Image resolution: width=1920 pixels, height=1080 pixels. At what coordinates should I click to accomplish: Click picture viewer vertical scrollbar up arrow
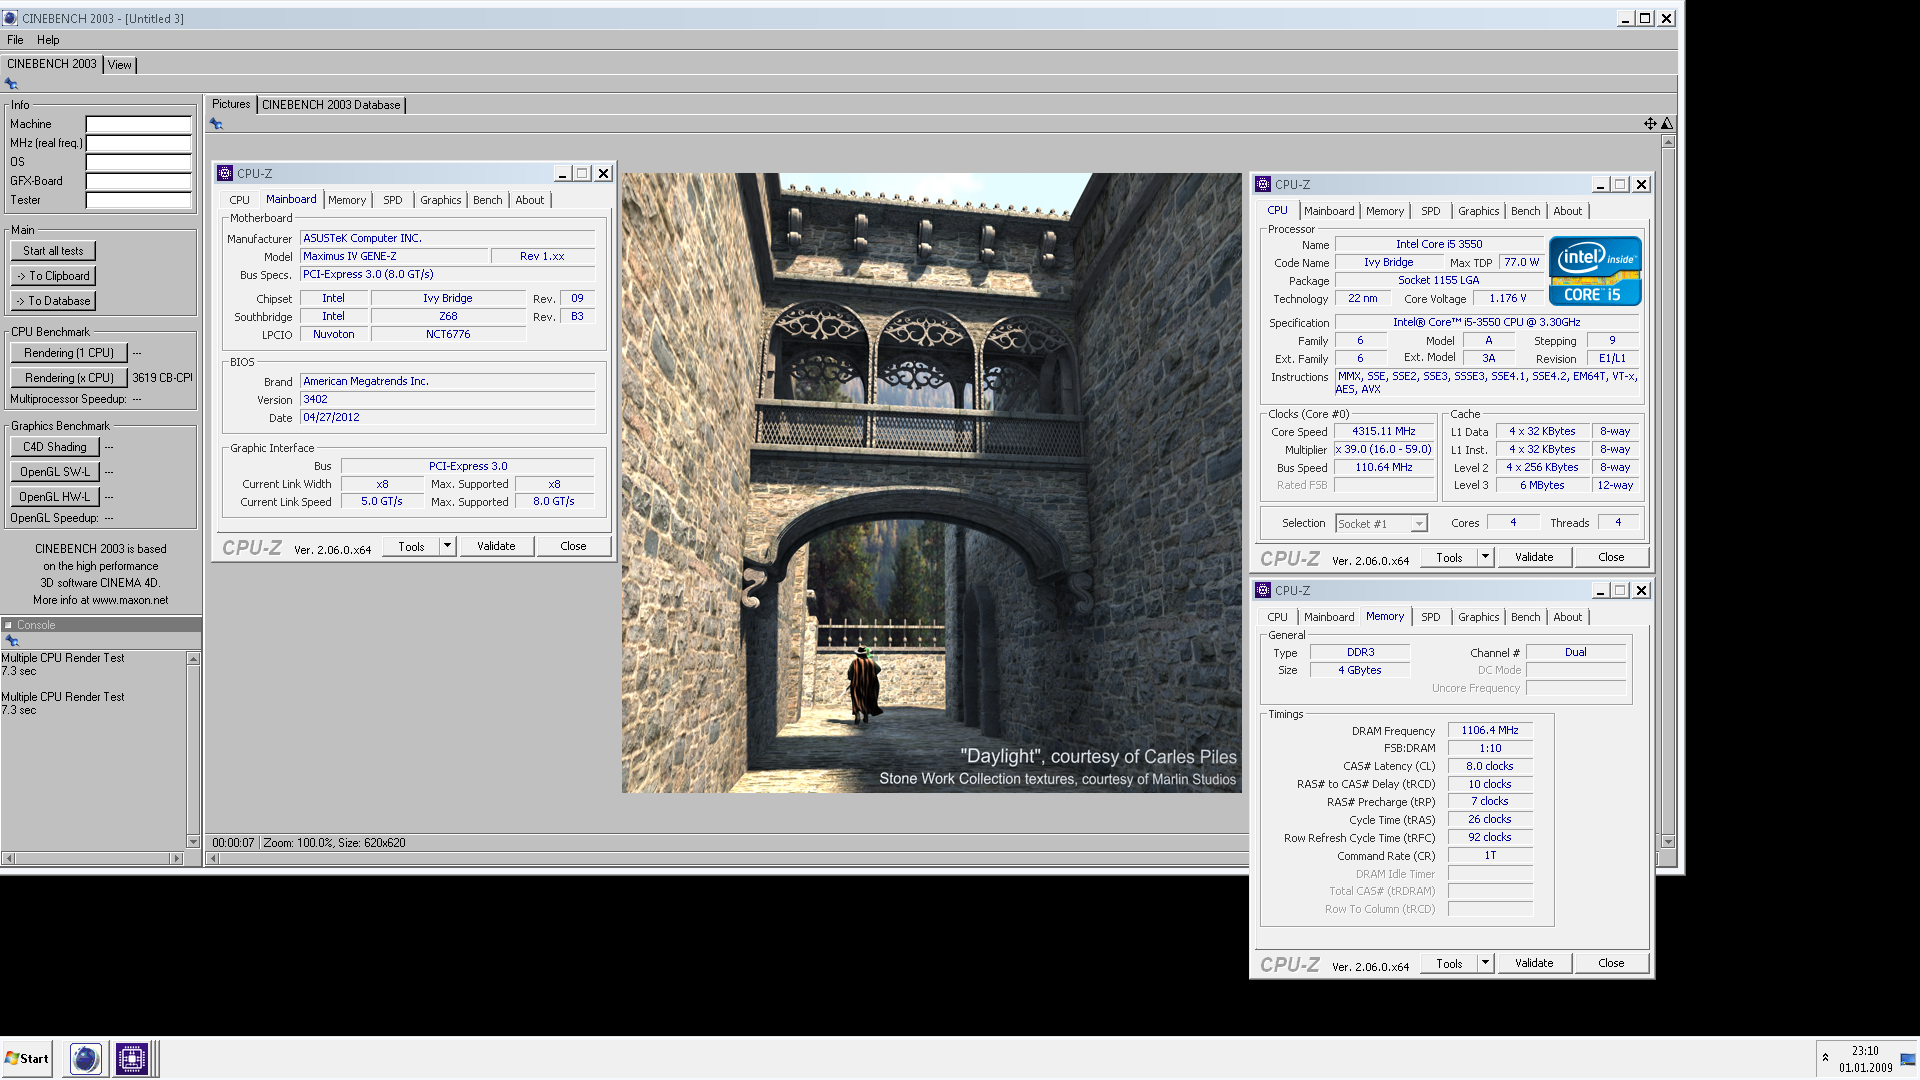point(1667,142)
